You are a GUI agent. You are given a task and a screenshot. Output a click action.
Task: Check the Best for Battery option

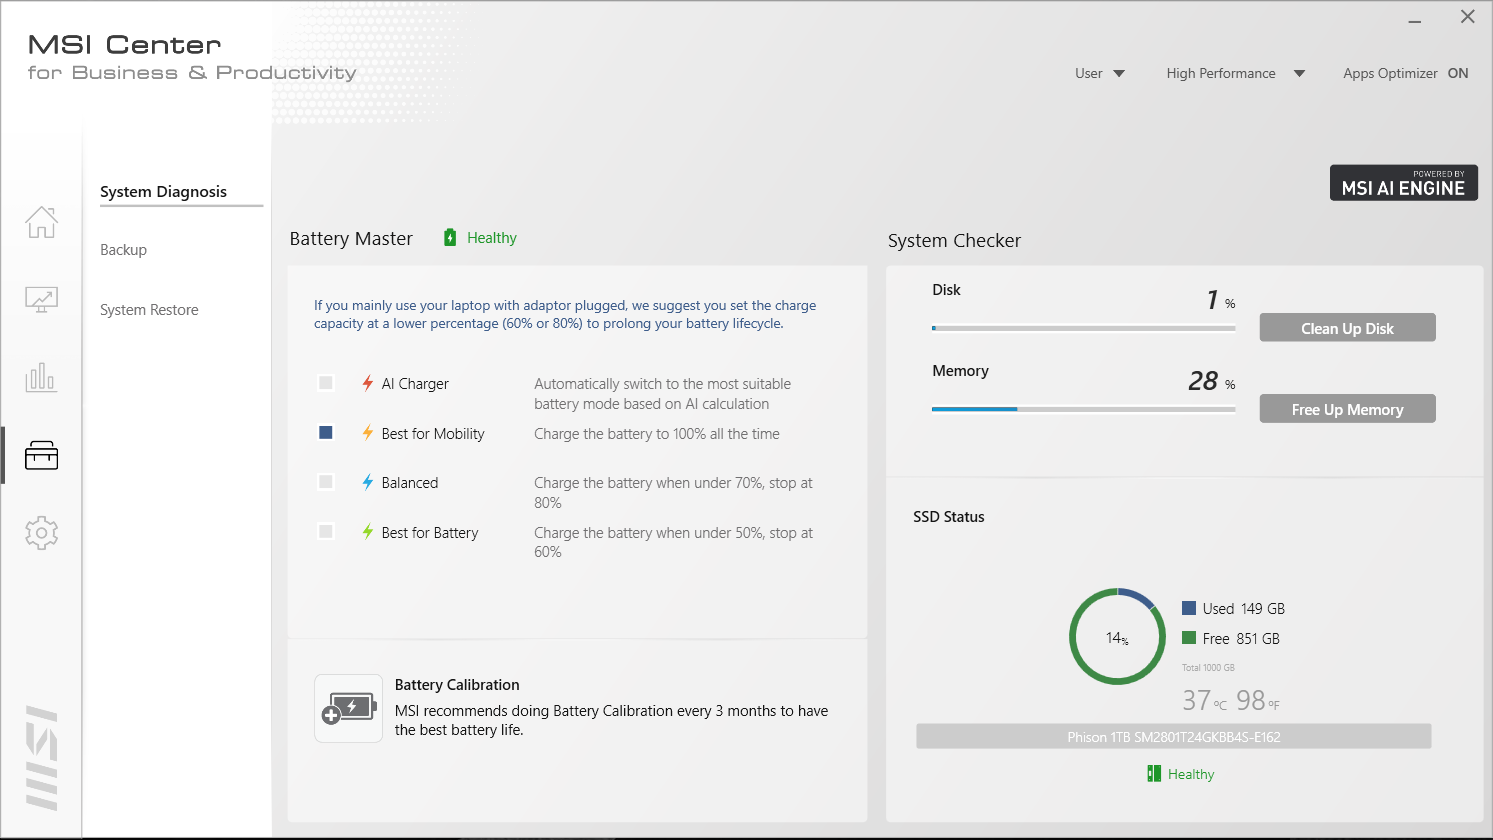[326, 532]
